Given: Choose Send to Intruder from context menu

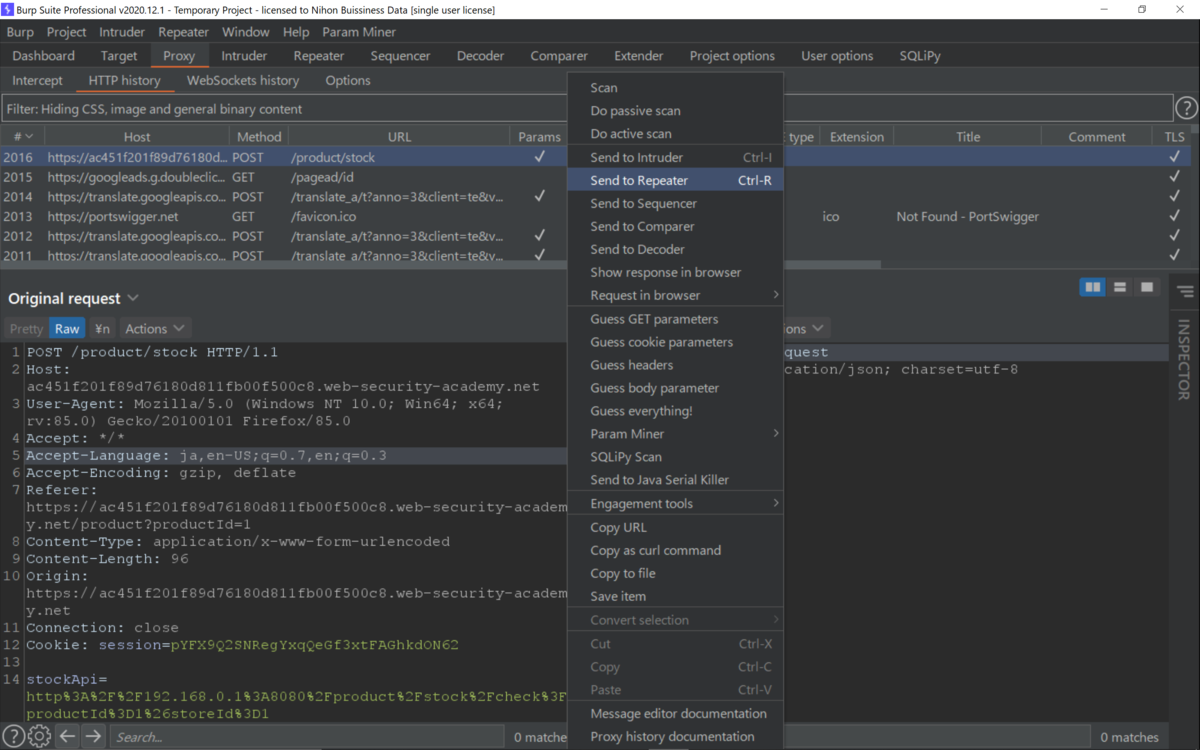Looking at the screenshot, I should point(675,157).
